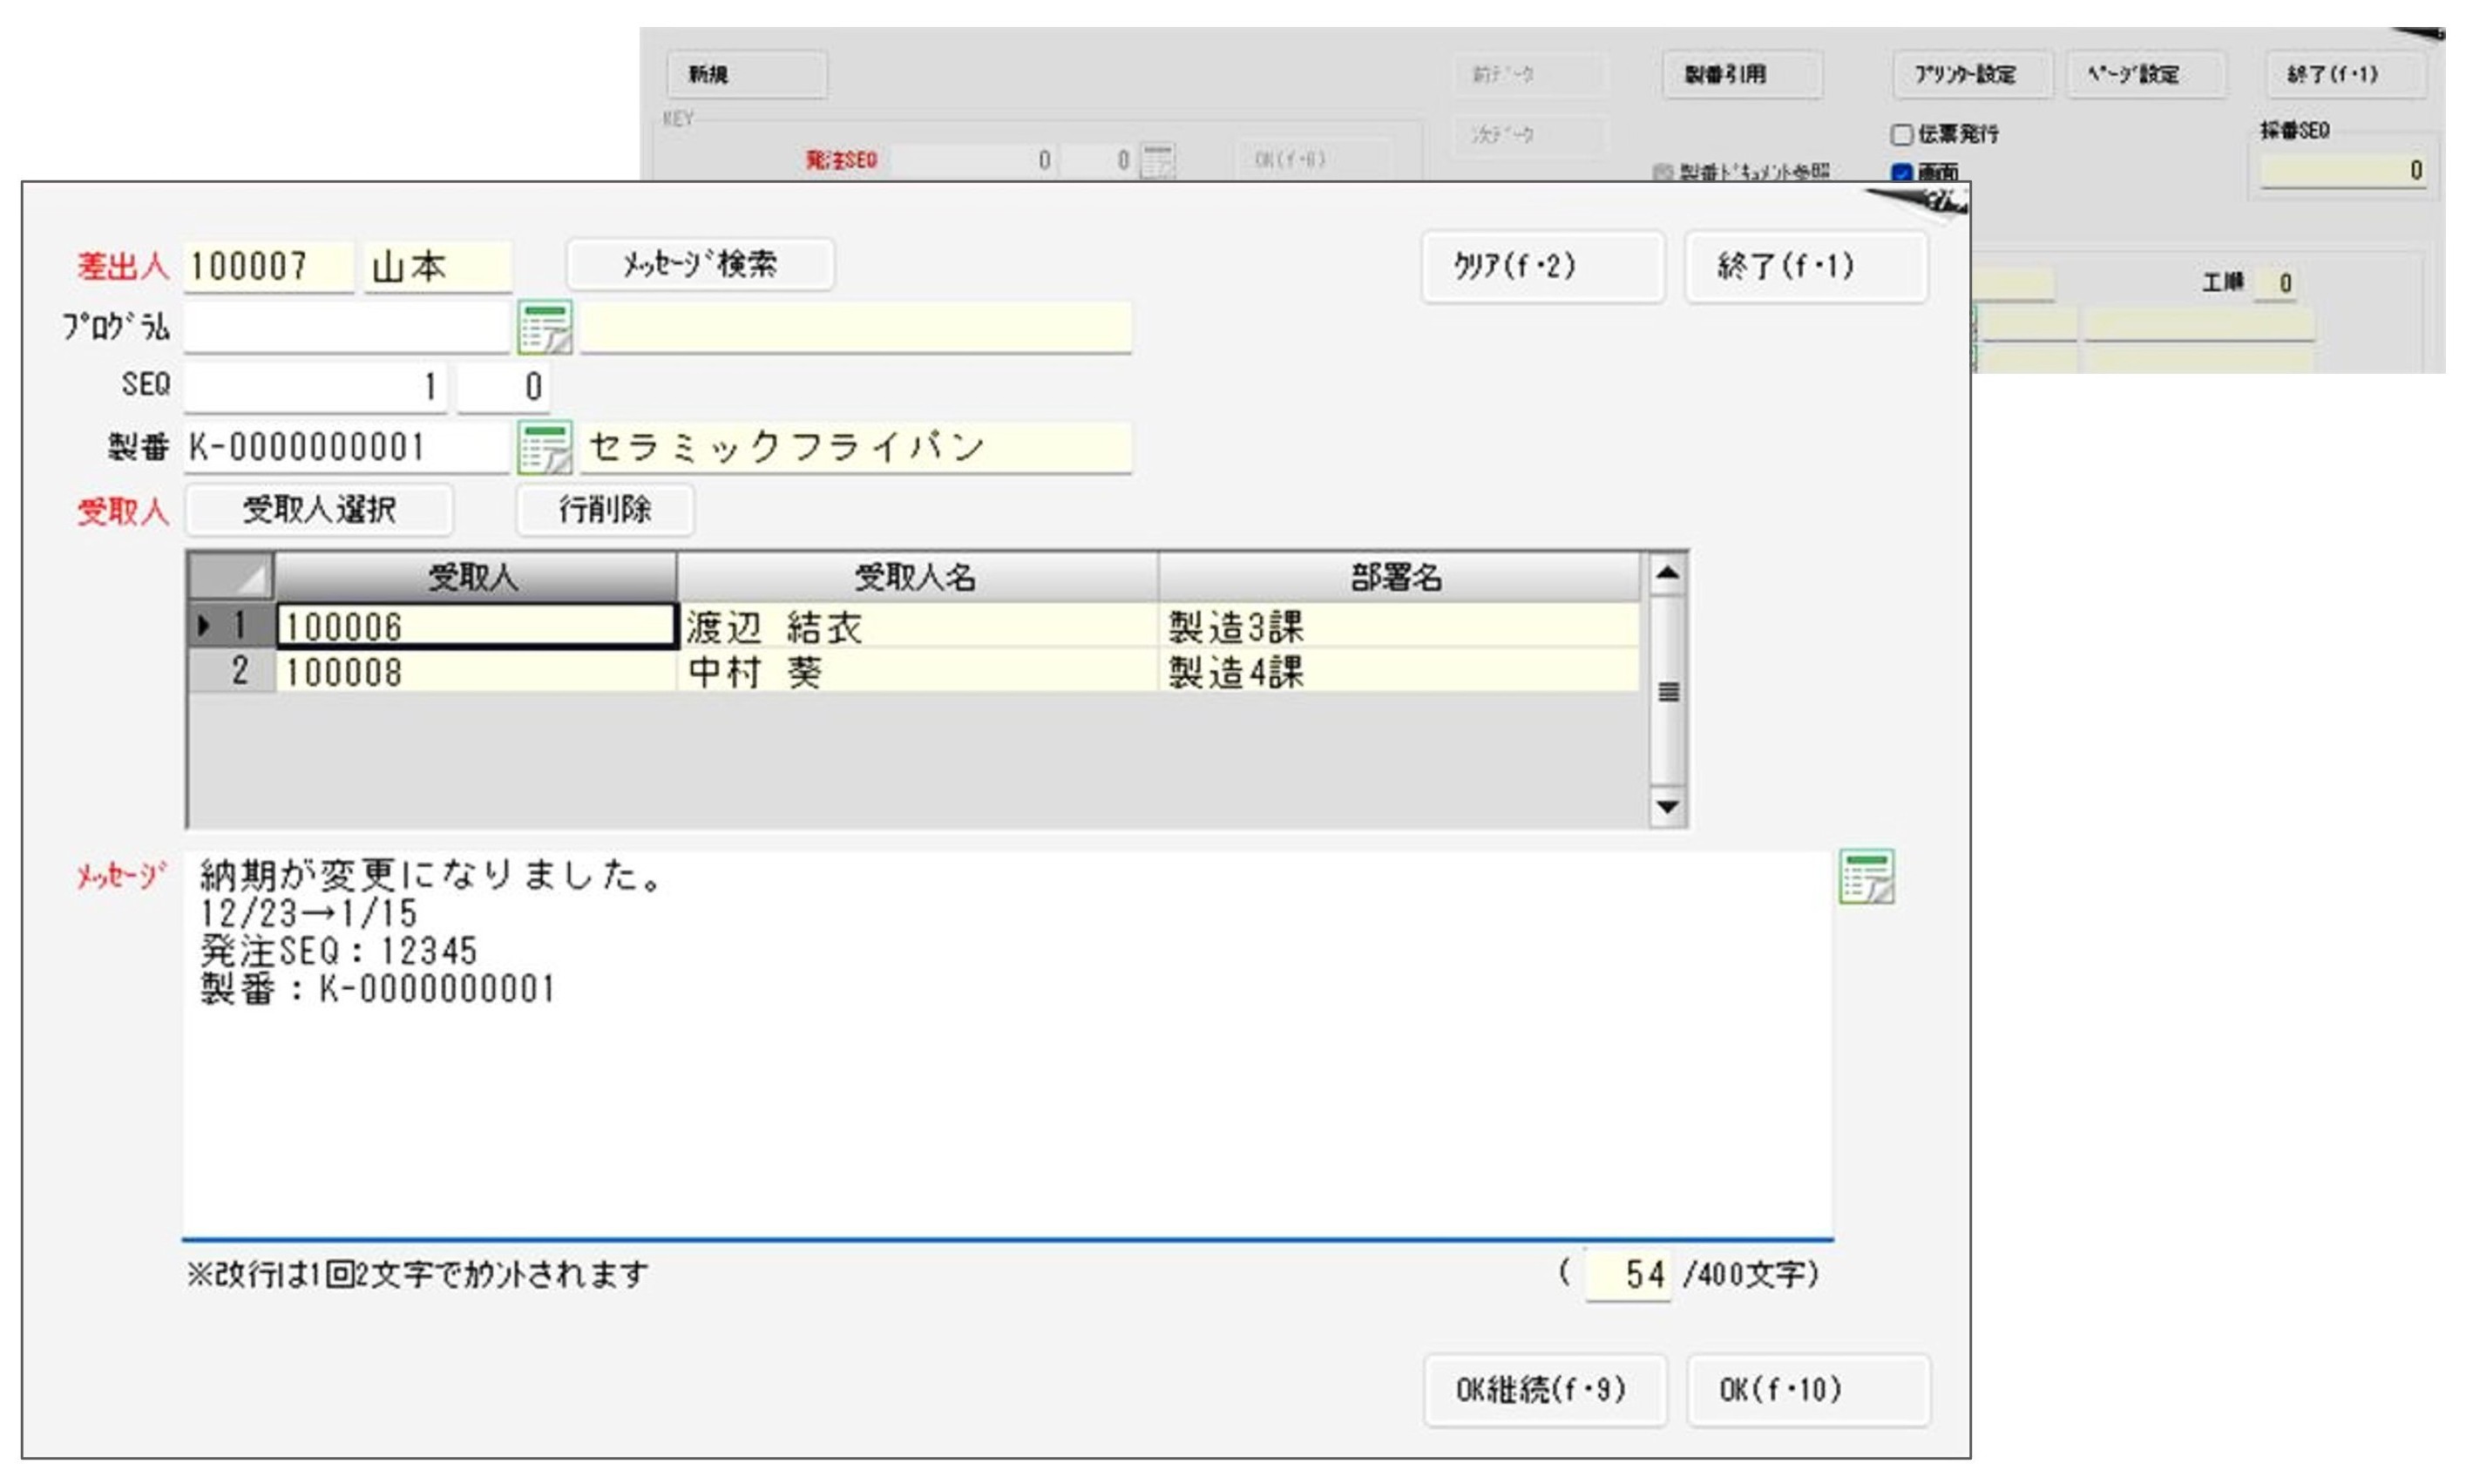This screenshot has width=2466, height=1484.
Task: Click OK(f・10) button
Action: pos(1808,1390)
